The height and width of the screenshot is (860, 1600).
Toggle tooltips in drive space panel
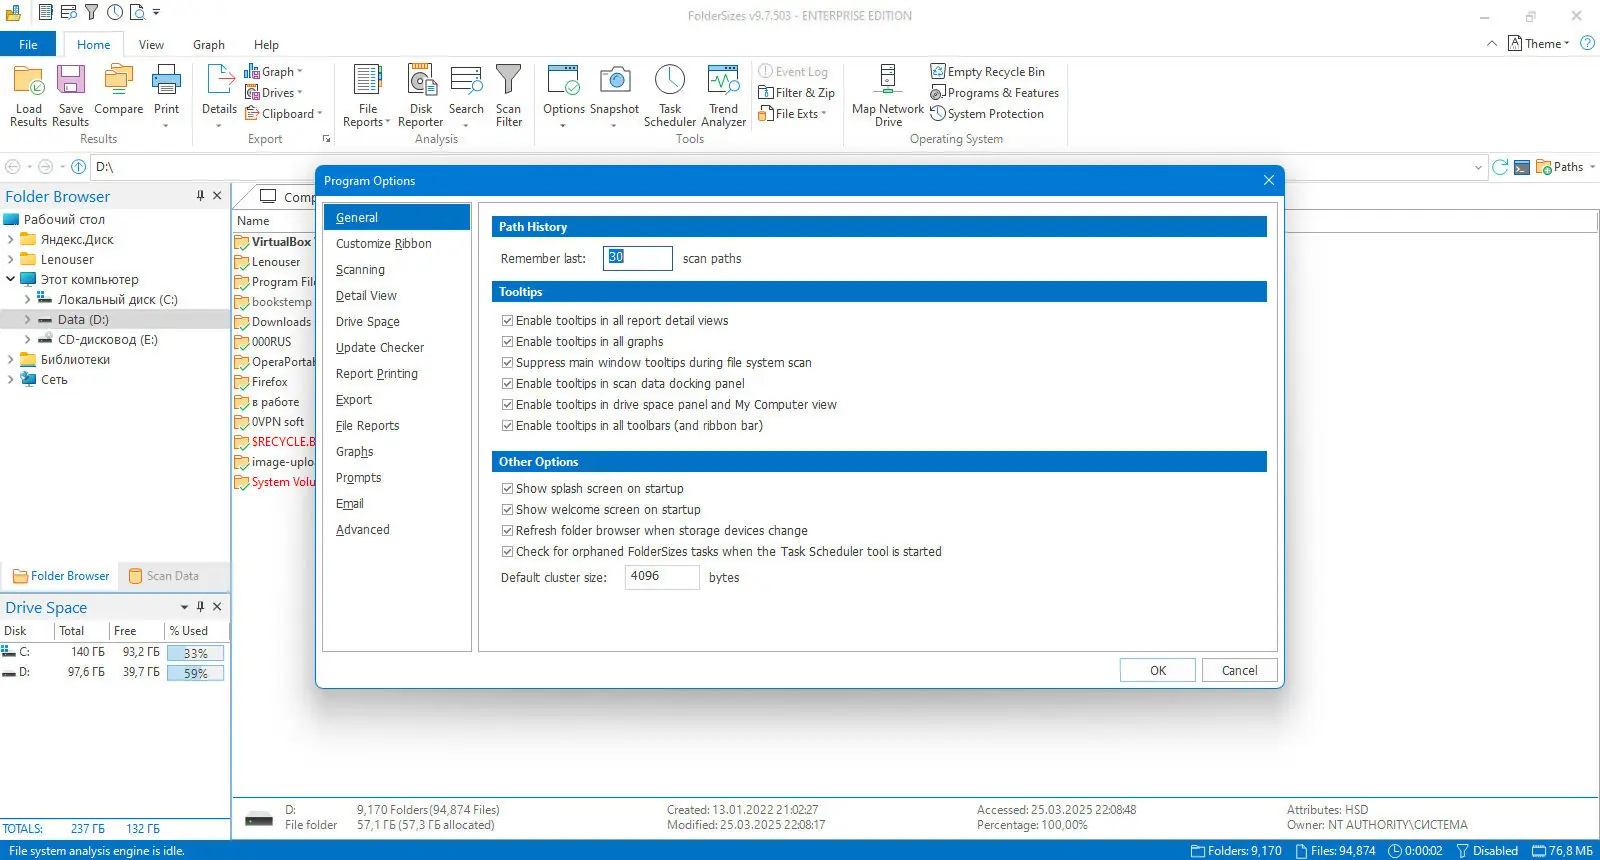507,405
